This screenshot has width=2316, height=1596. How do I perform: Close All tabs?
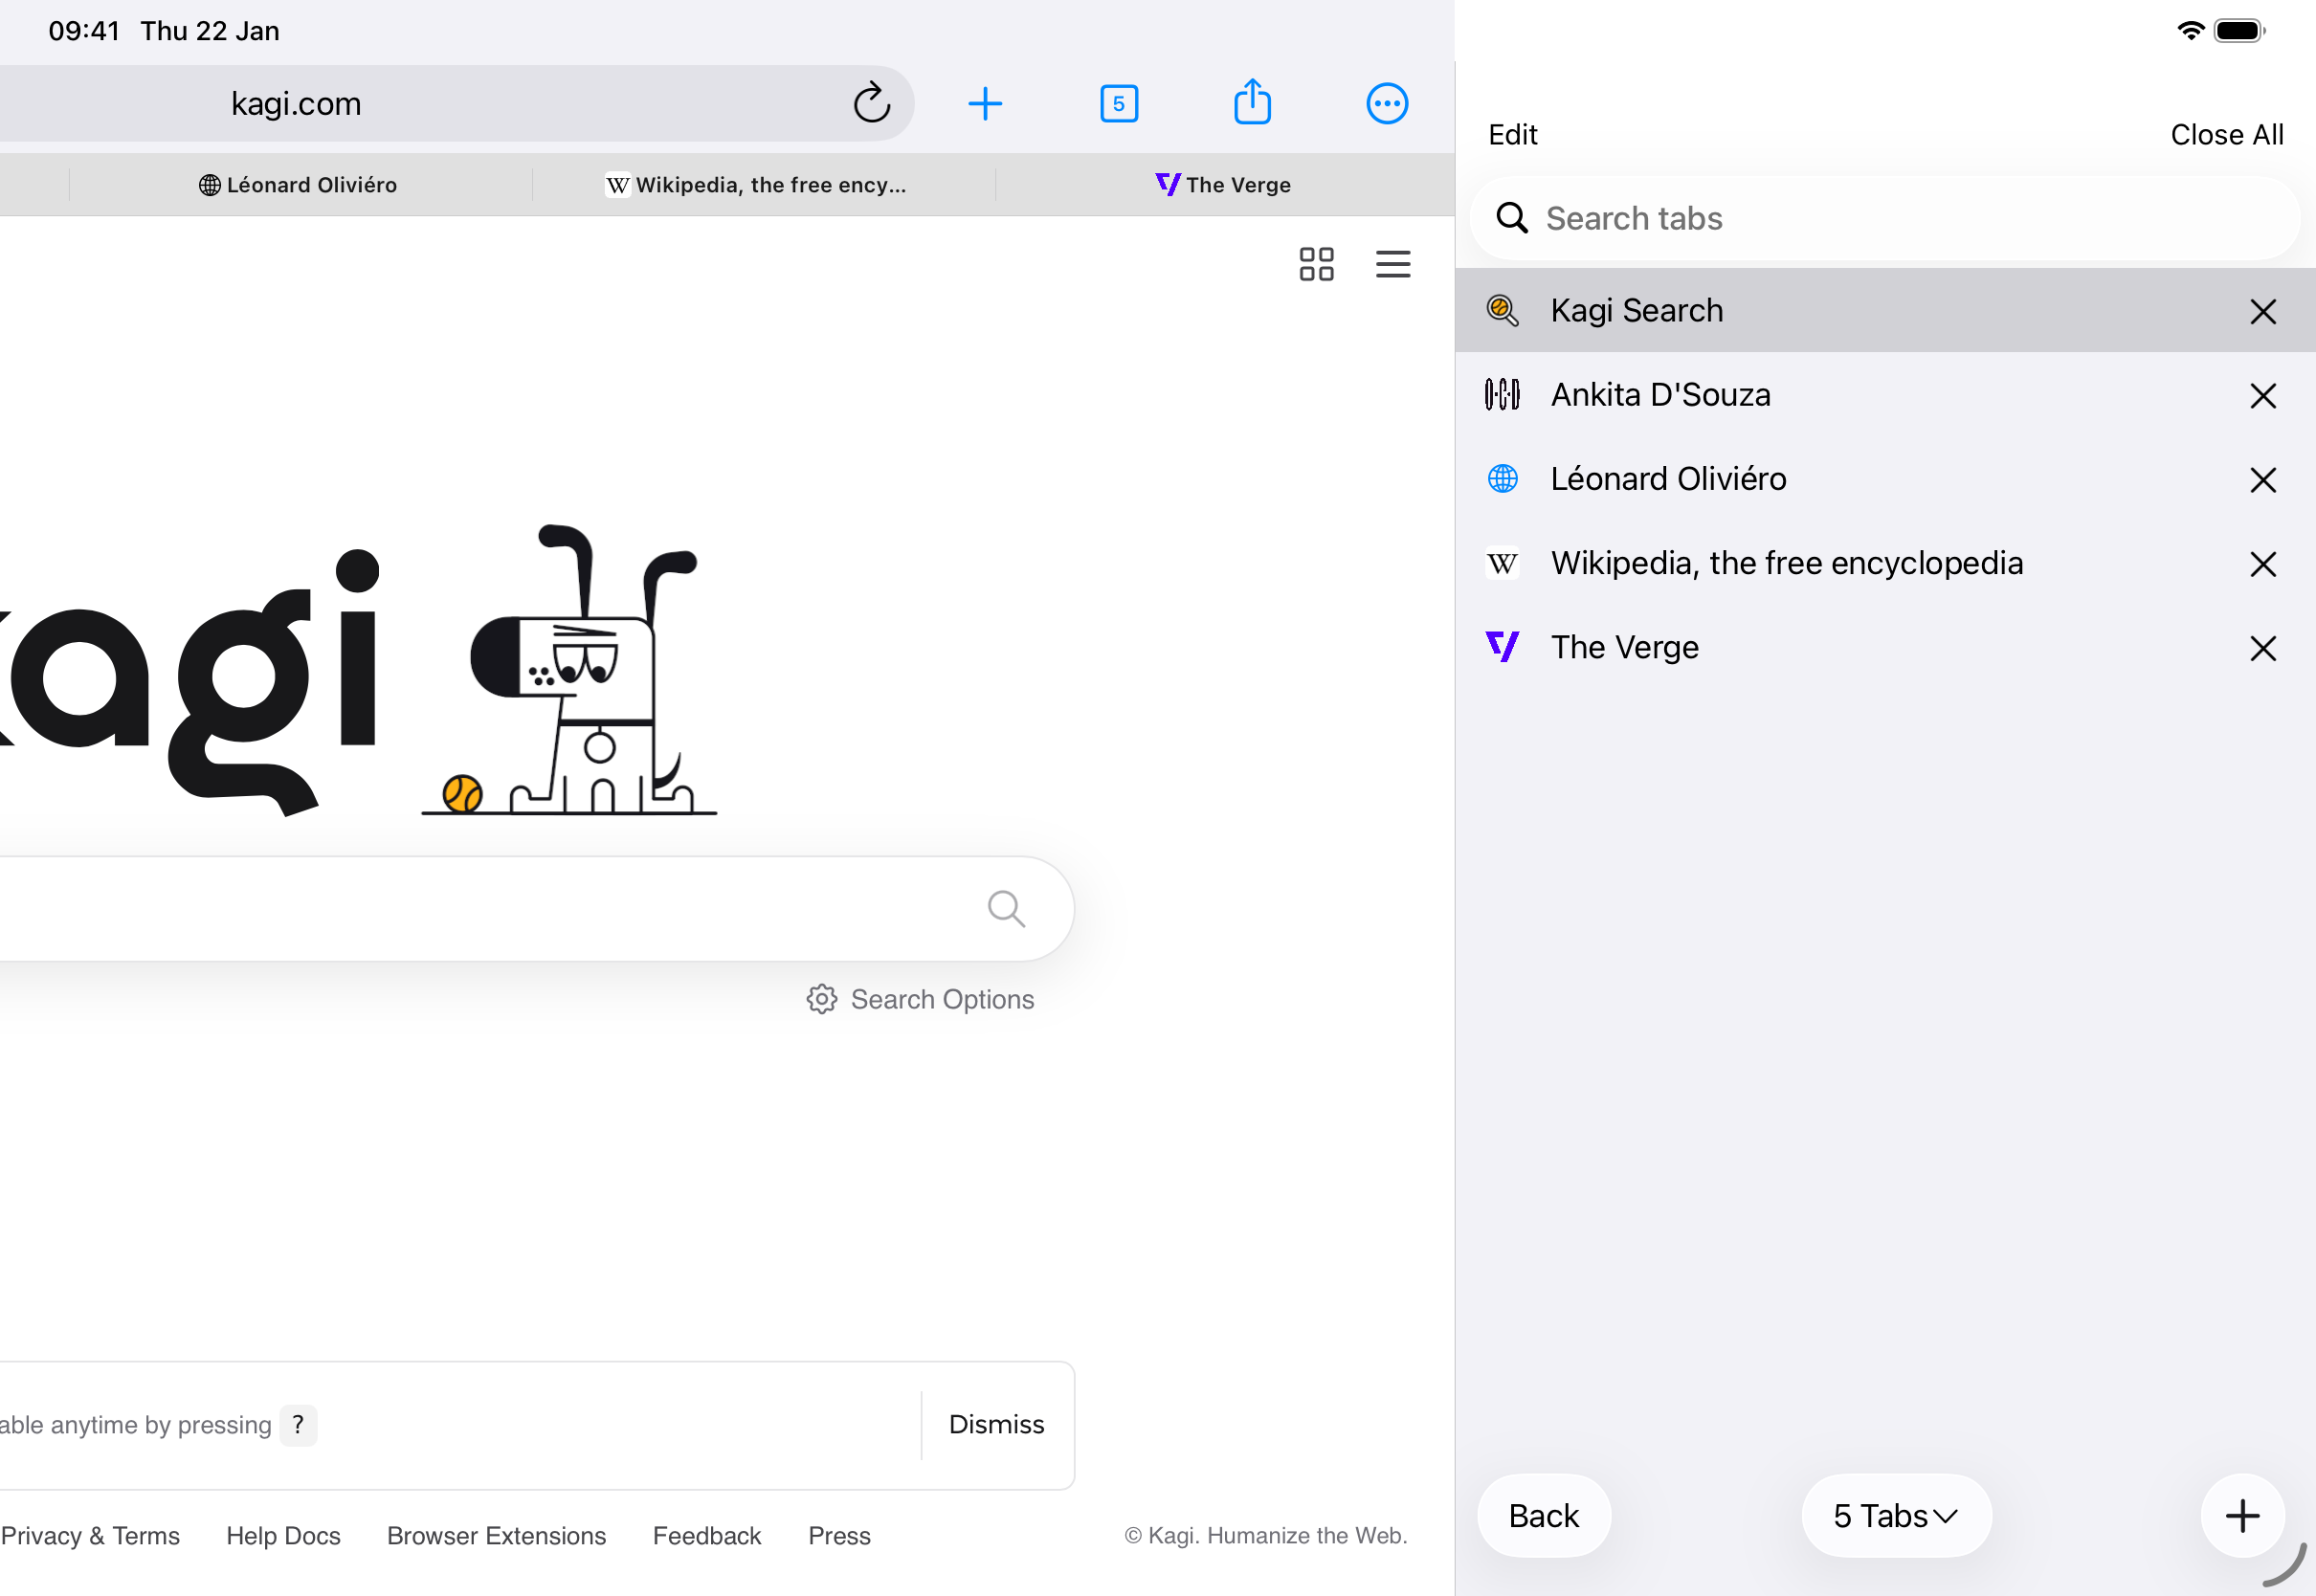pos(2226,133)
